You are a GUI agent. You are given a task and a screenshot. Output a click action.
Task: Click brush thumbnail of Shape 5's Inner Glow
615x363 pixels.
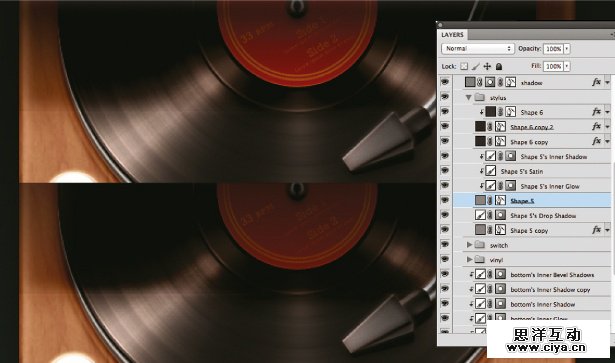[490, 185]
